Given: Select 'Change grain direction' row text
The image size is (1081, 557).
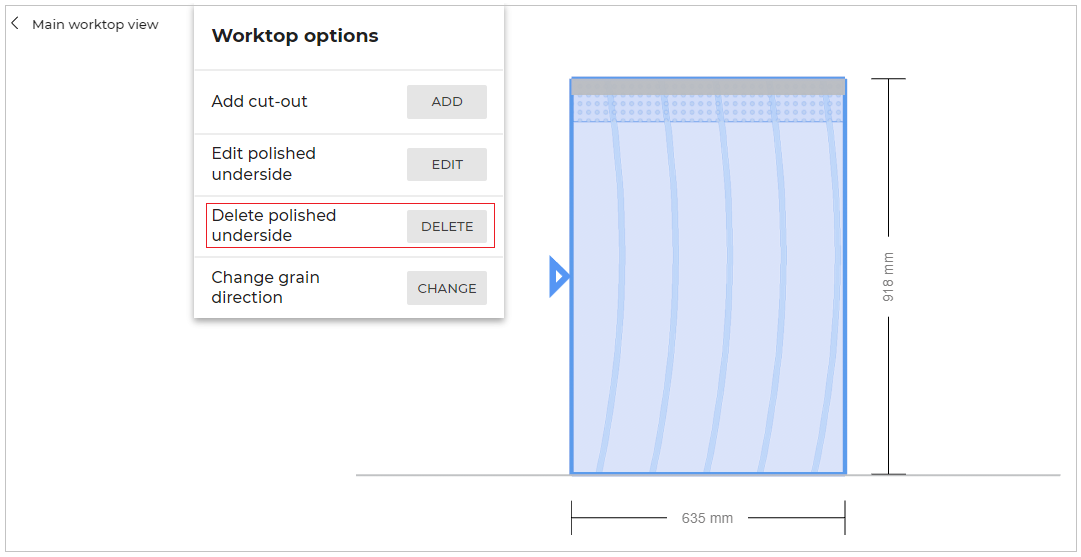Looking at the screenshot, I should pyautogui.click(x=266, y=287).
